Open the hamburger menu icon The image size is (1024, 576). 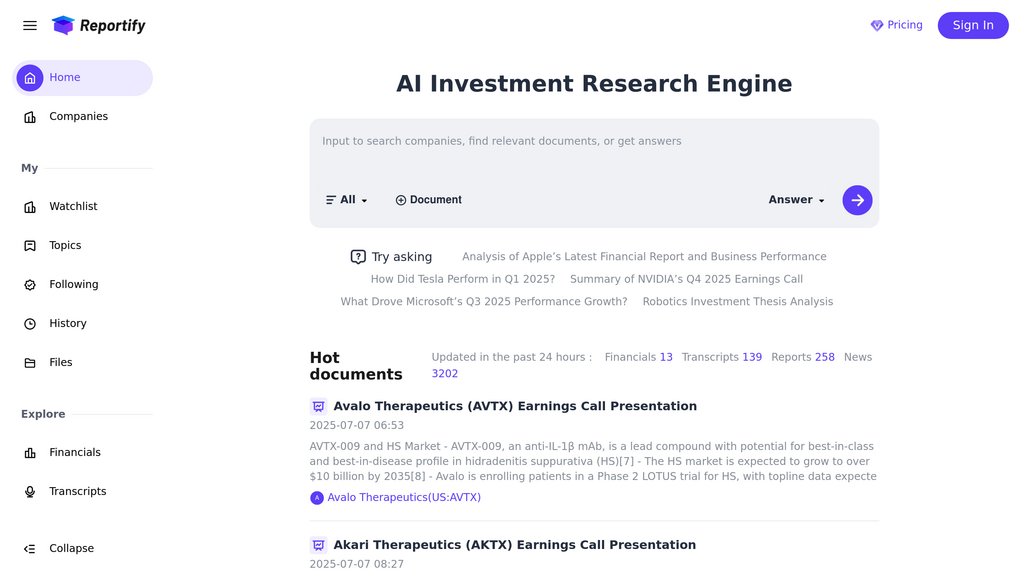[x=30, y=25]
